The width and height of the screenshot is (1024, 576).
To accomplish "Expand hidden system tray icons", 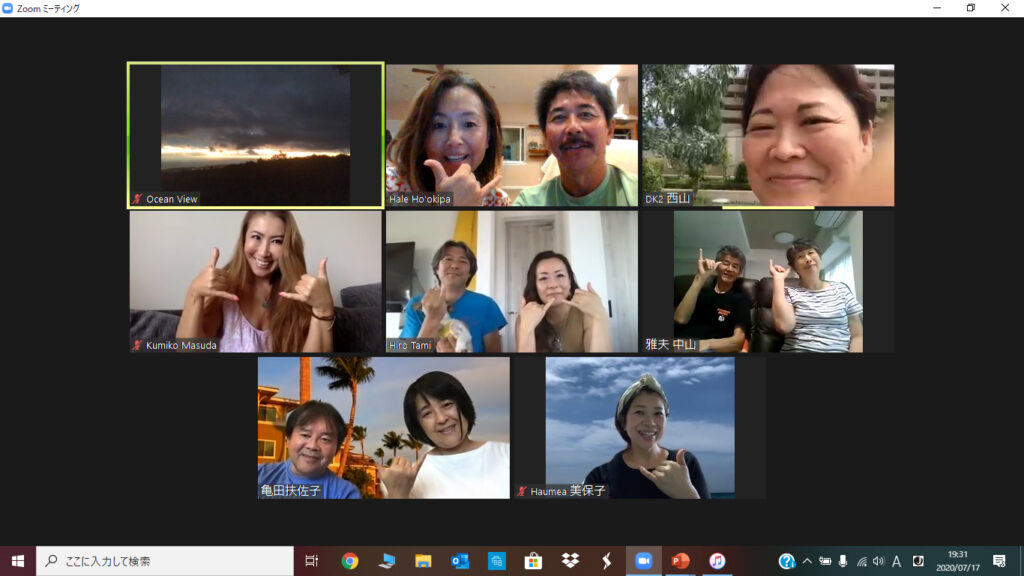I will tap(807, 561).
